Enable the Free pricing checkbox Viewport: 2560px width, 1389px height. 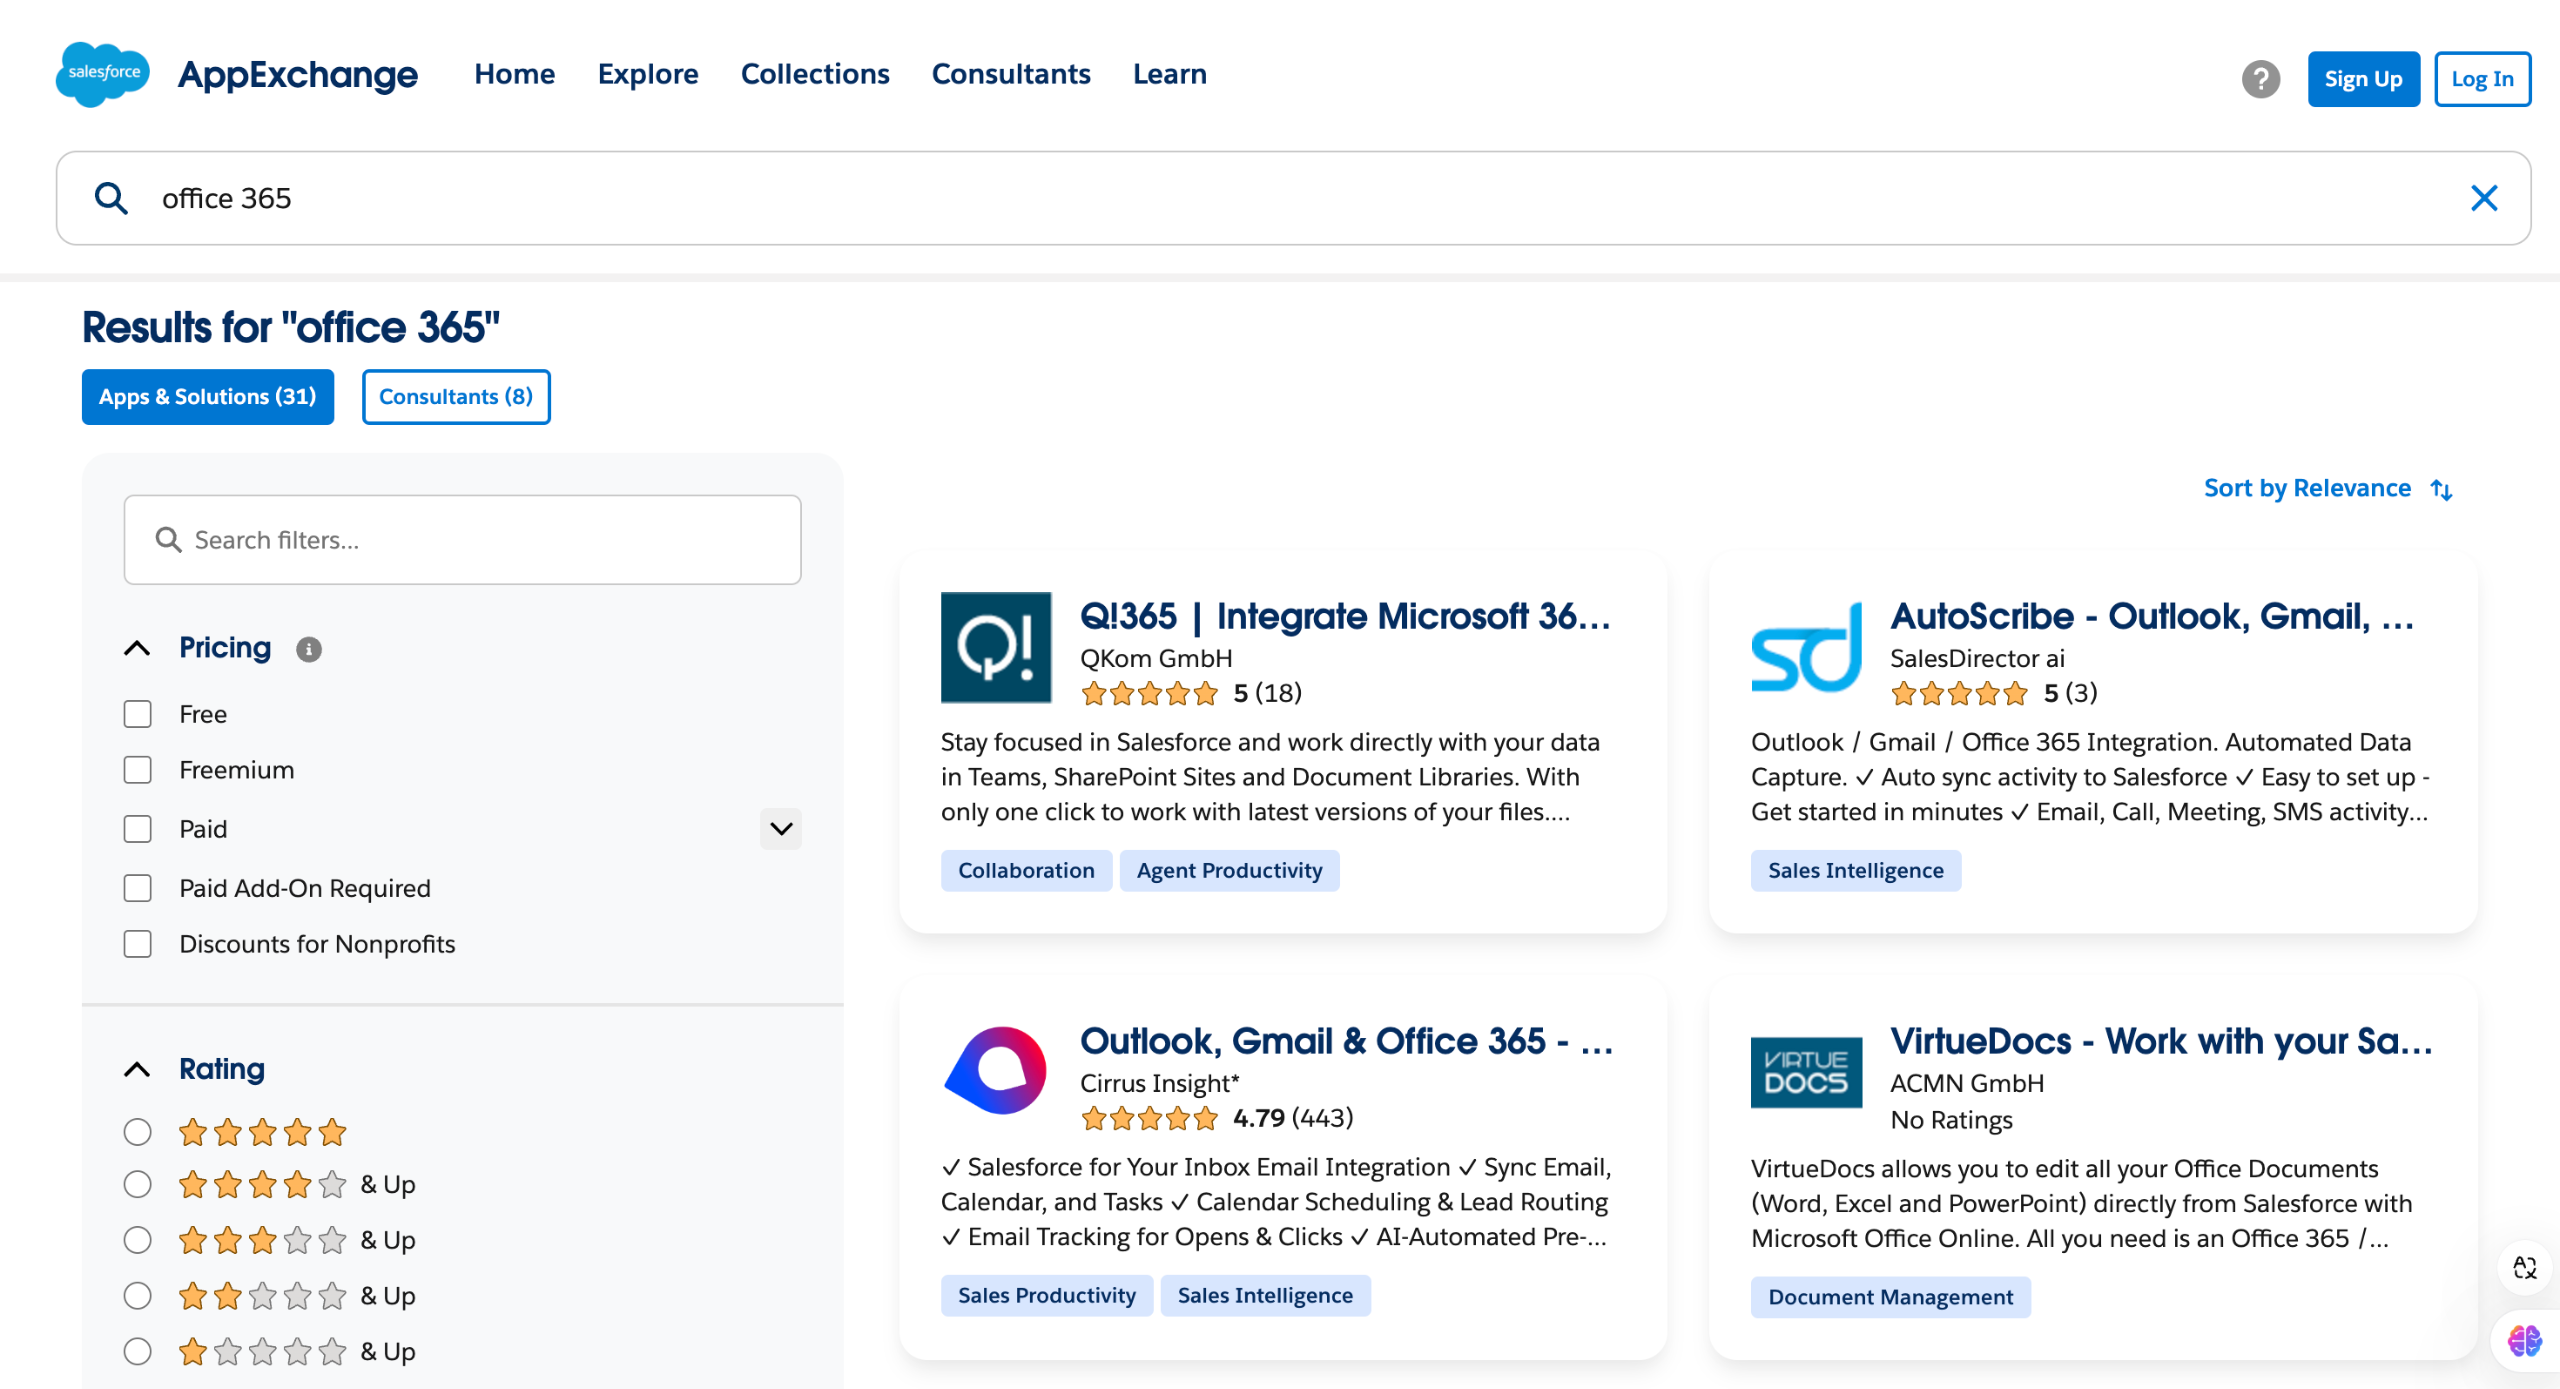click(137, 714)
